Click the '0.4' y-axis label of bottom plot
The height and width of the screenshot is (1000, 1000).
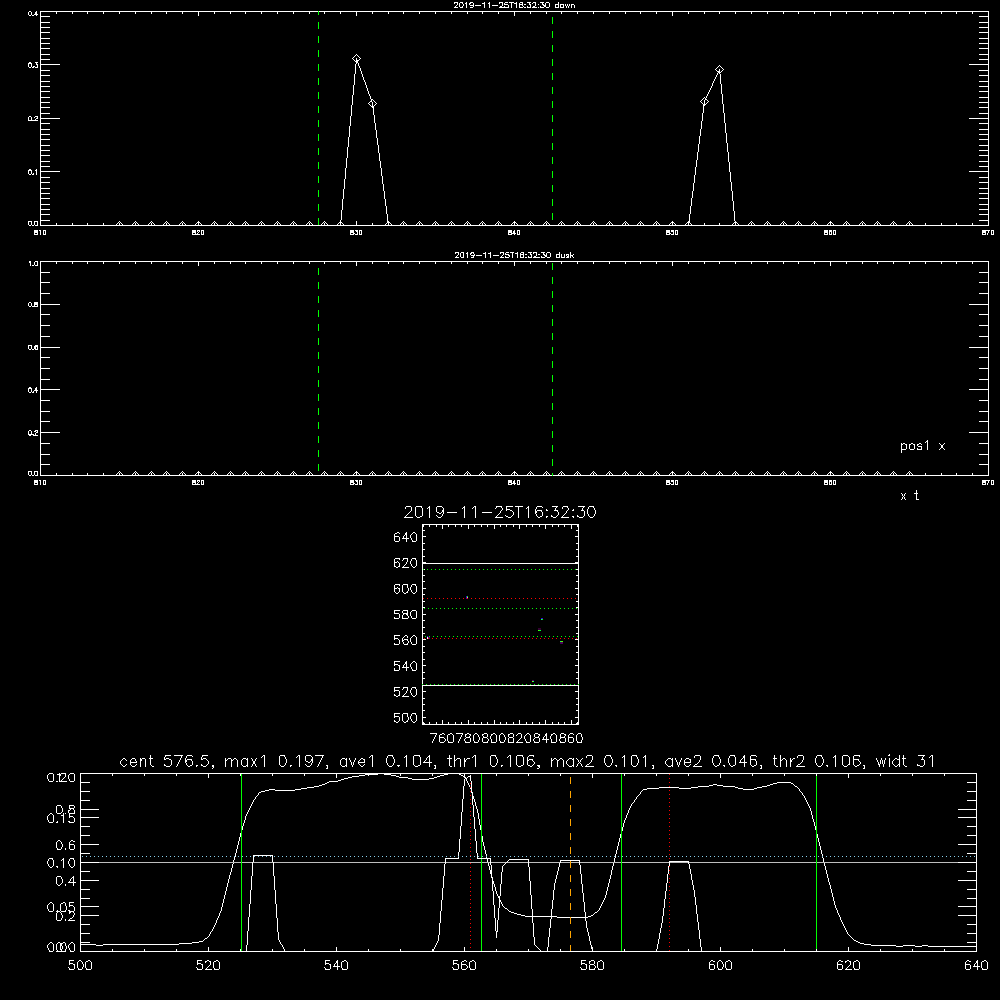(66, 881)
